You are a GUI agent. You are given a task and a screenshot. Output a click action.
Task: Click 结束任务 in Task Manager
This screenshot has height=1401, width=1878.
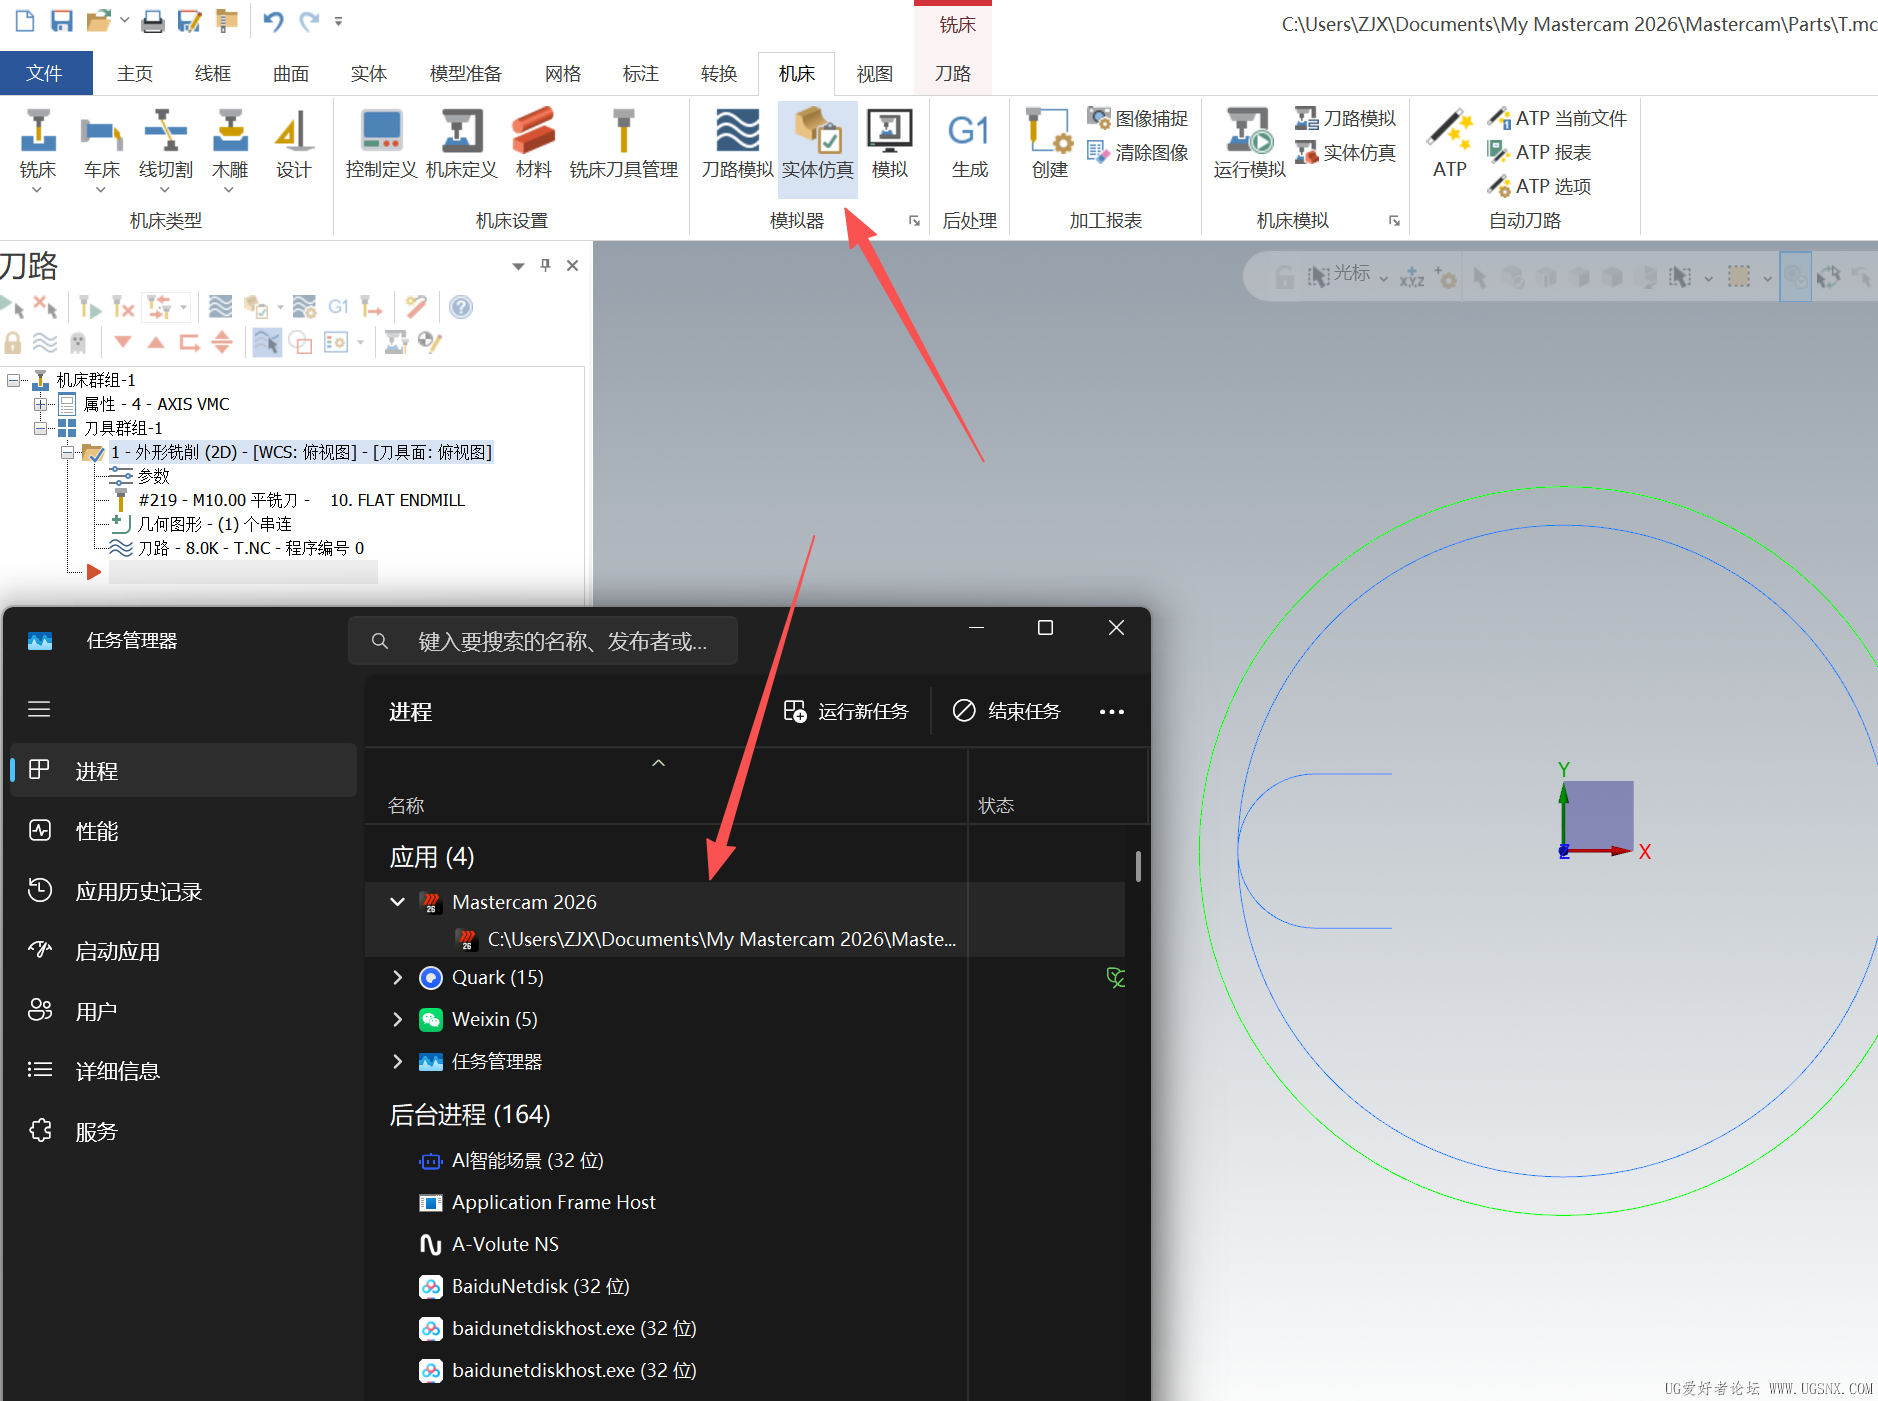coord(1007,711)
